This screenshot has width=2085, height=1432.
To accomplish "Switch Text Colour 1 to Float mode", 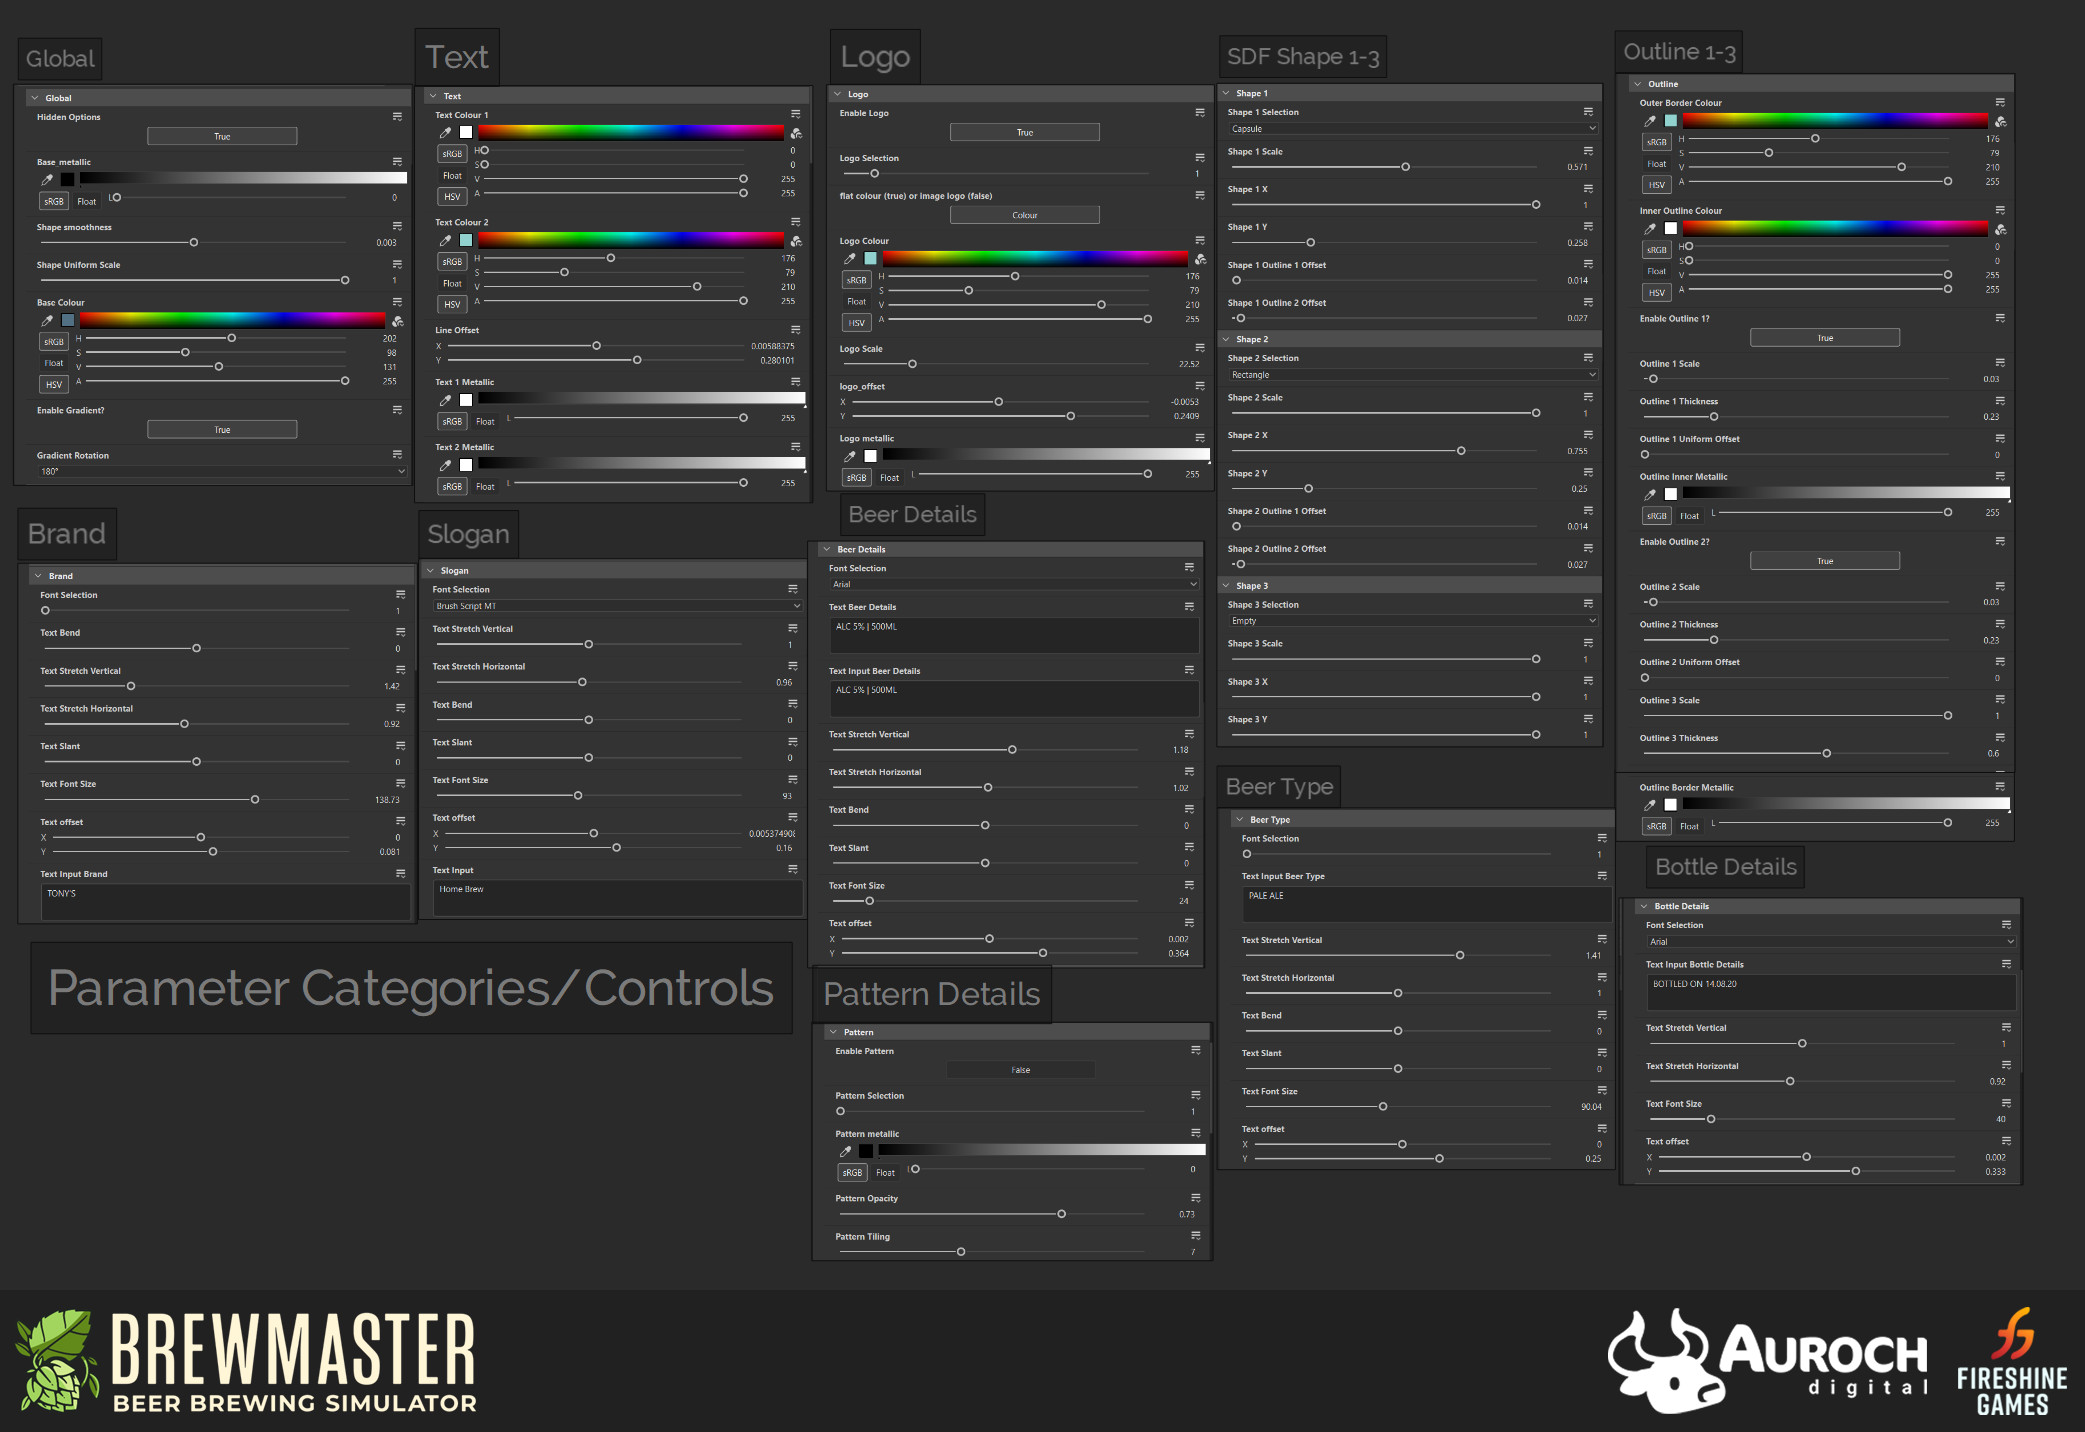I will [452, 175].
